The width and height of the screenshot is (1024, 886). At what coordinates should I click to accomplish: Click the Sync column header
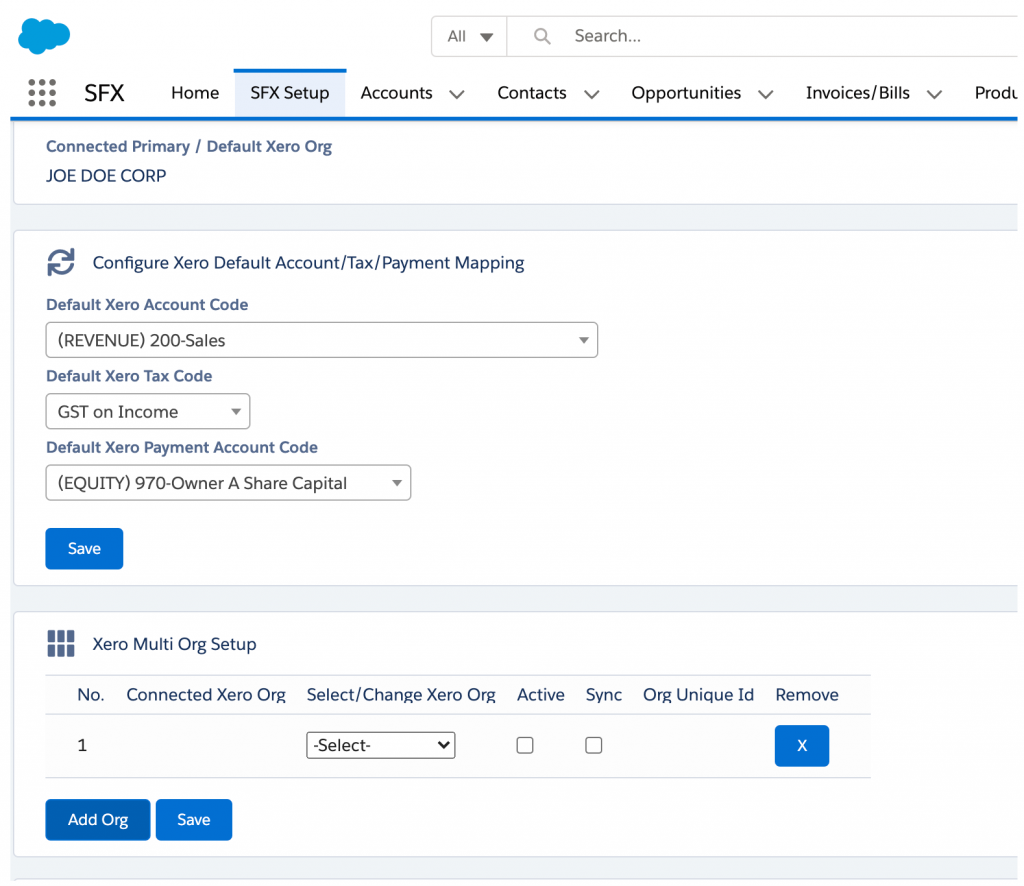tap(603, 695)
